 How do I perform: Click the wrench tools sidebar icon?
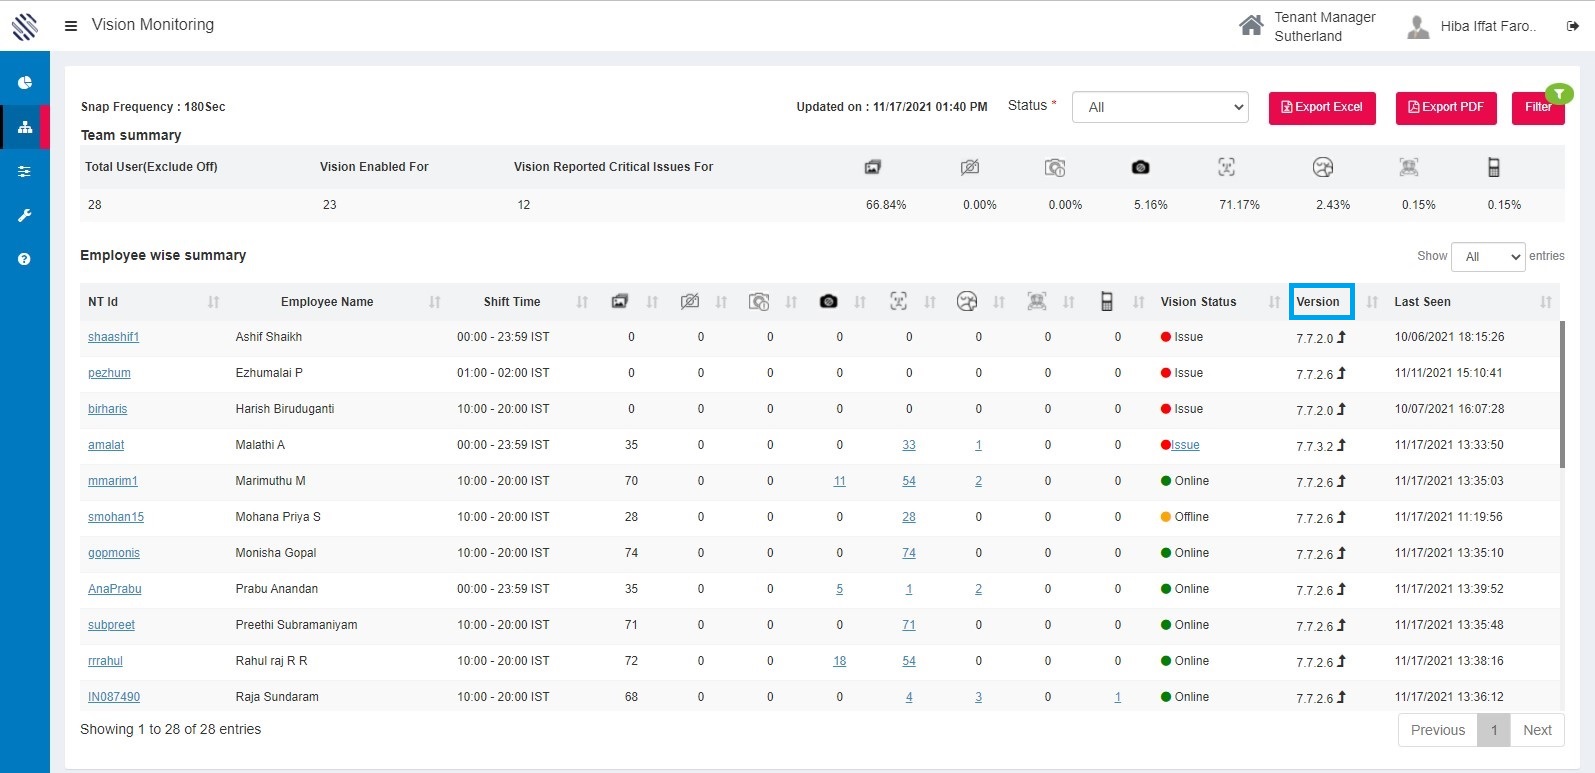(x=25, y=215)
